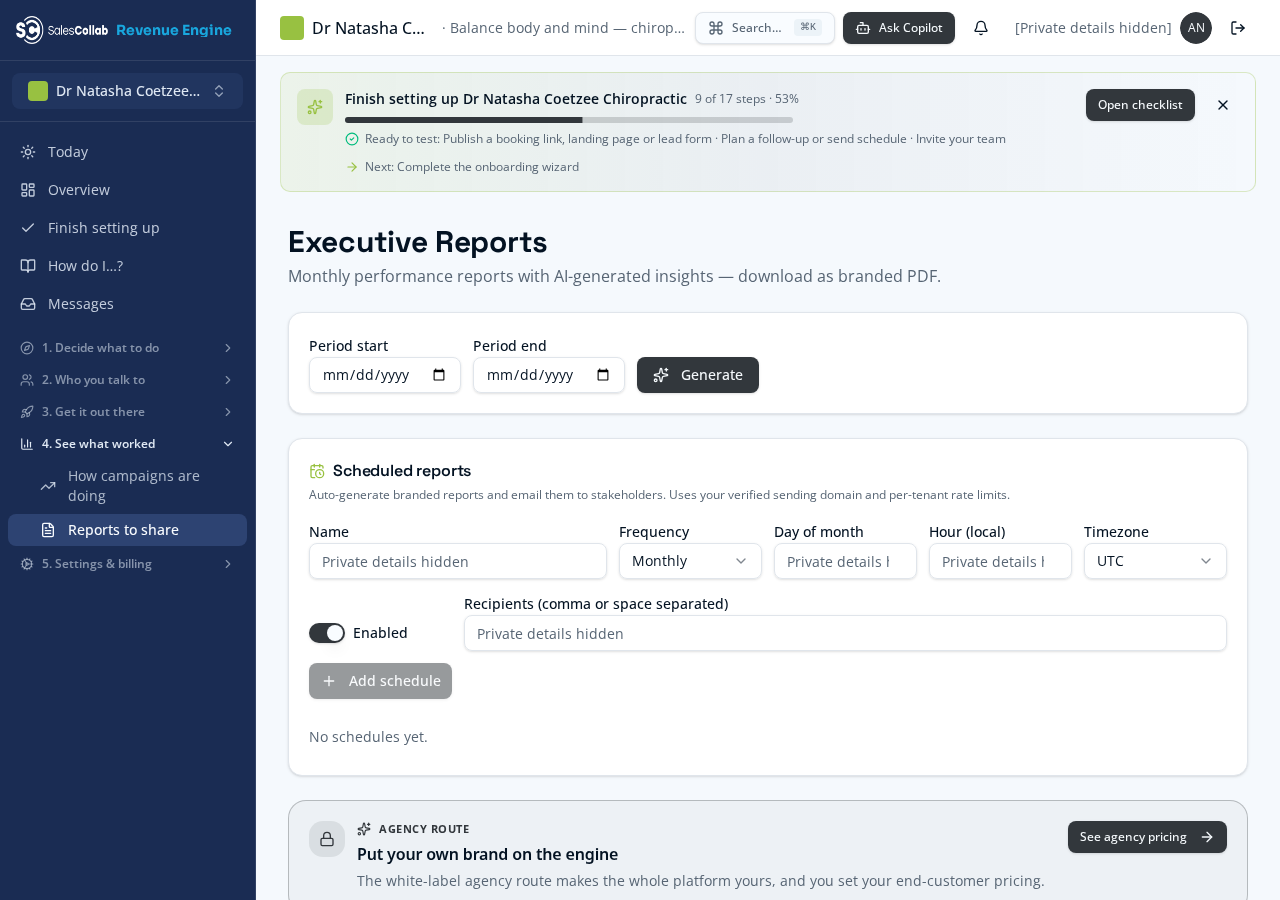Click the How do I book icon
The height and width of the screenshot is (900, 1280).
pyautogui.click(x=28, y=266)
